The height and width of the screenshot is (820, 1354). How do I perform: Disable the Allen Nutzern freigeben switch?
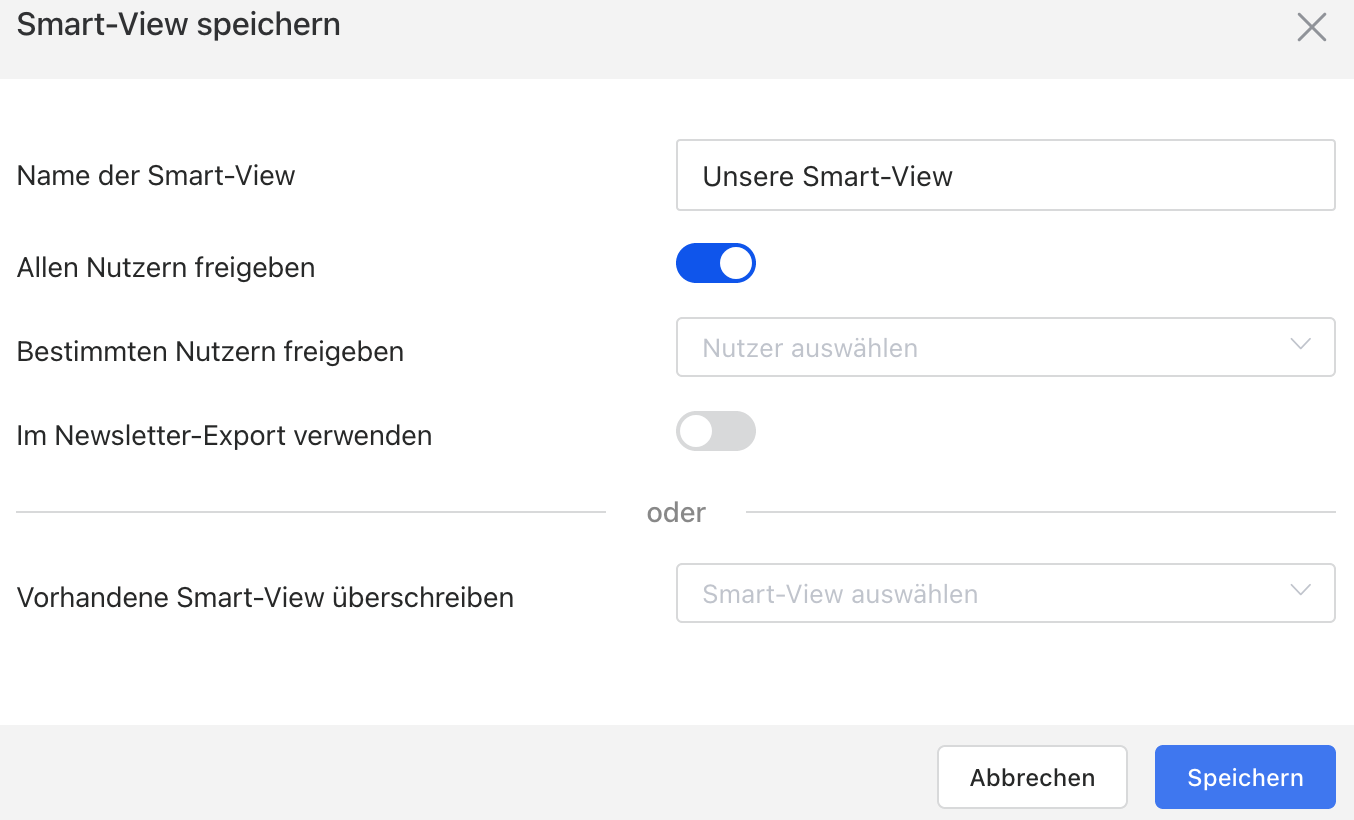point(716,263)
